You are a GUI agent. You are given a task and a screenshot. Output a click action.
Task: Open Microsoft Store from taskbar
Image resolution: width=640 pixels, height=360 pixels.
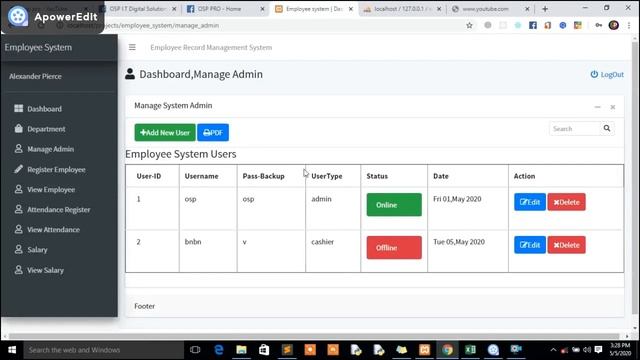click(264, 350)
